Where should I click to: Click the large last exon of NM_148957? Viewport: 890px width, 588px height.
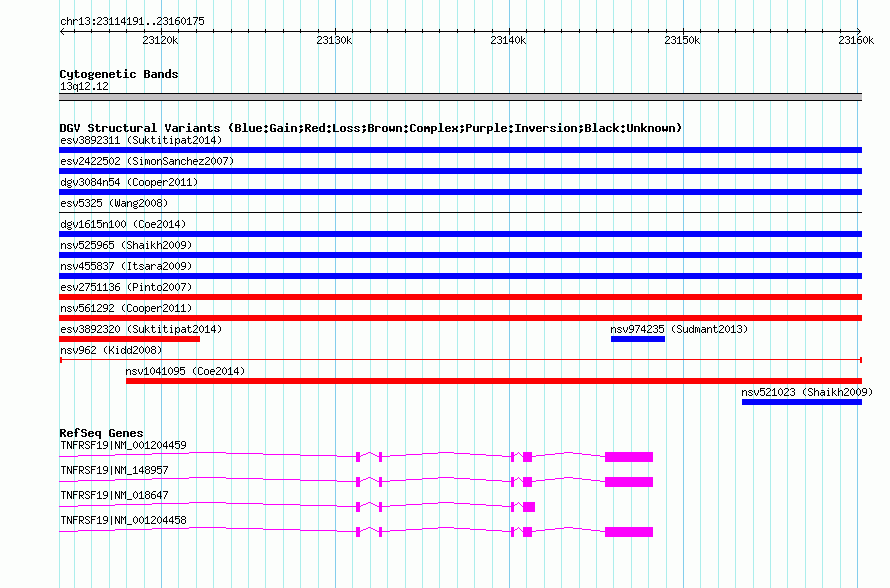(x=629, y=482)
